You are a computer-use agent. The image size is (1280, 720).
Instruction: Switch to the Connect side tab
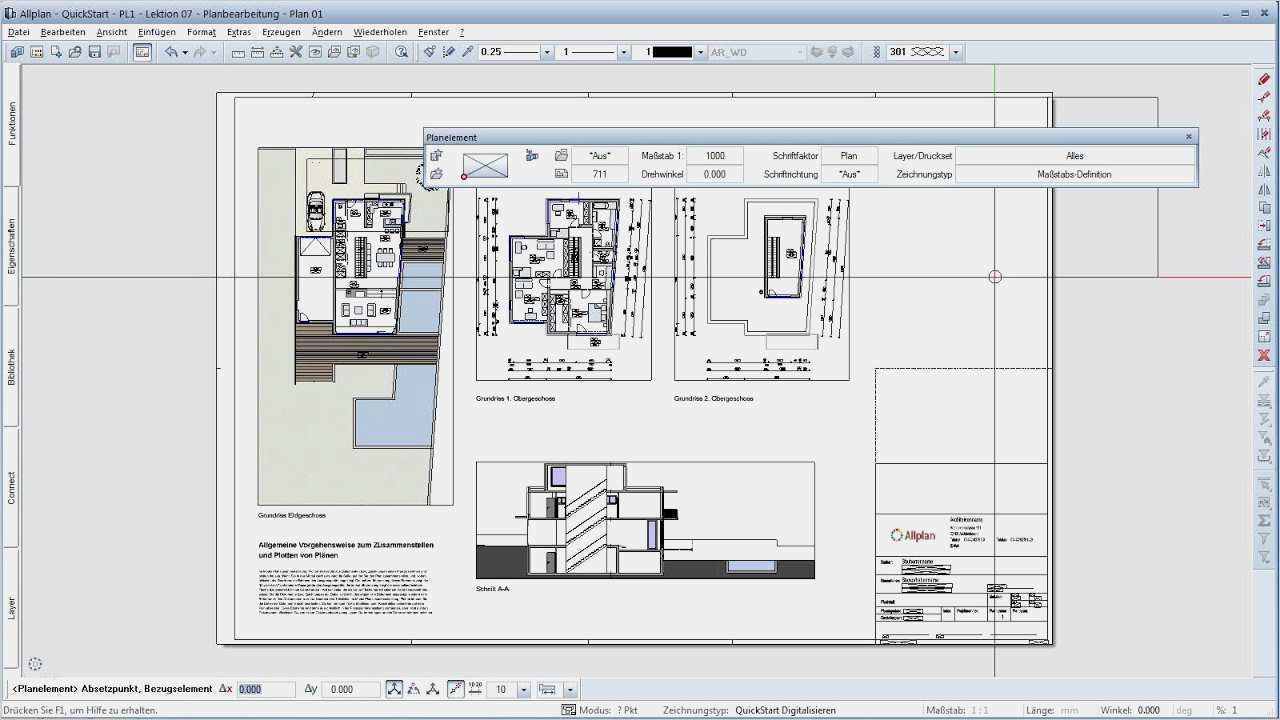12,488
